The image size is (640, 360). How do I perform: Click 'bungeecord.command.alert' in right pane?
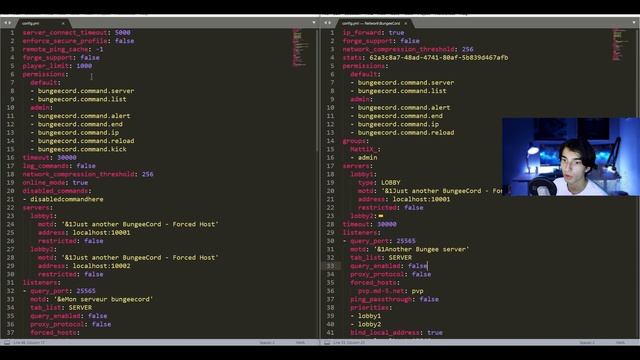pyautogui.click(x=404, y=107)
